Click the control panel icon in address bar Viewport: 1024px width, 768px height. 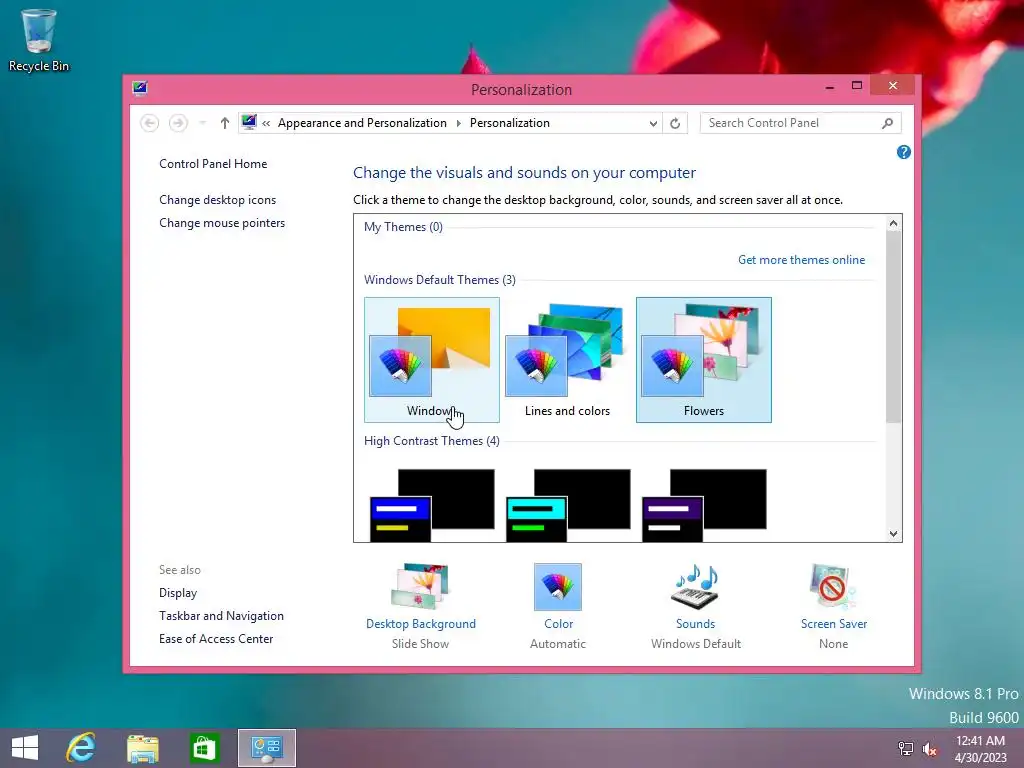click(249, 122)
